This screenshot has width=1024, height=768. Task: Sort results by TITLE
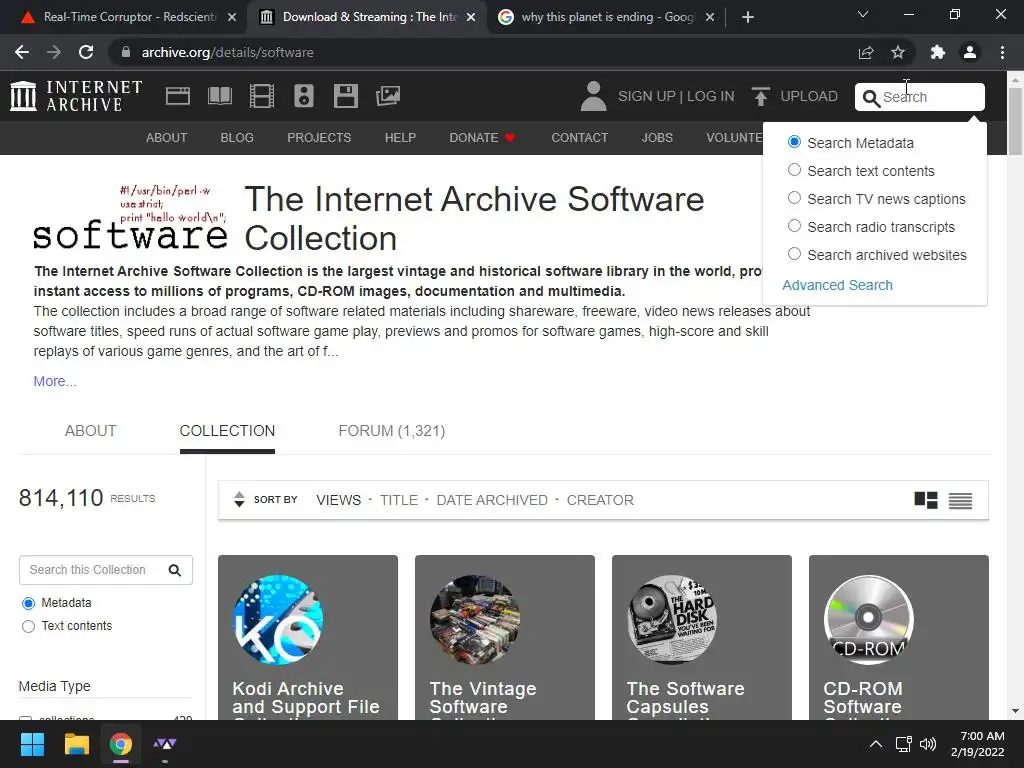(399, 500)
